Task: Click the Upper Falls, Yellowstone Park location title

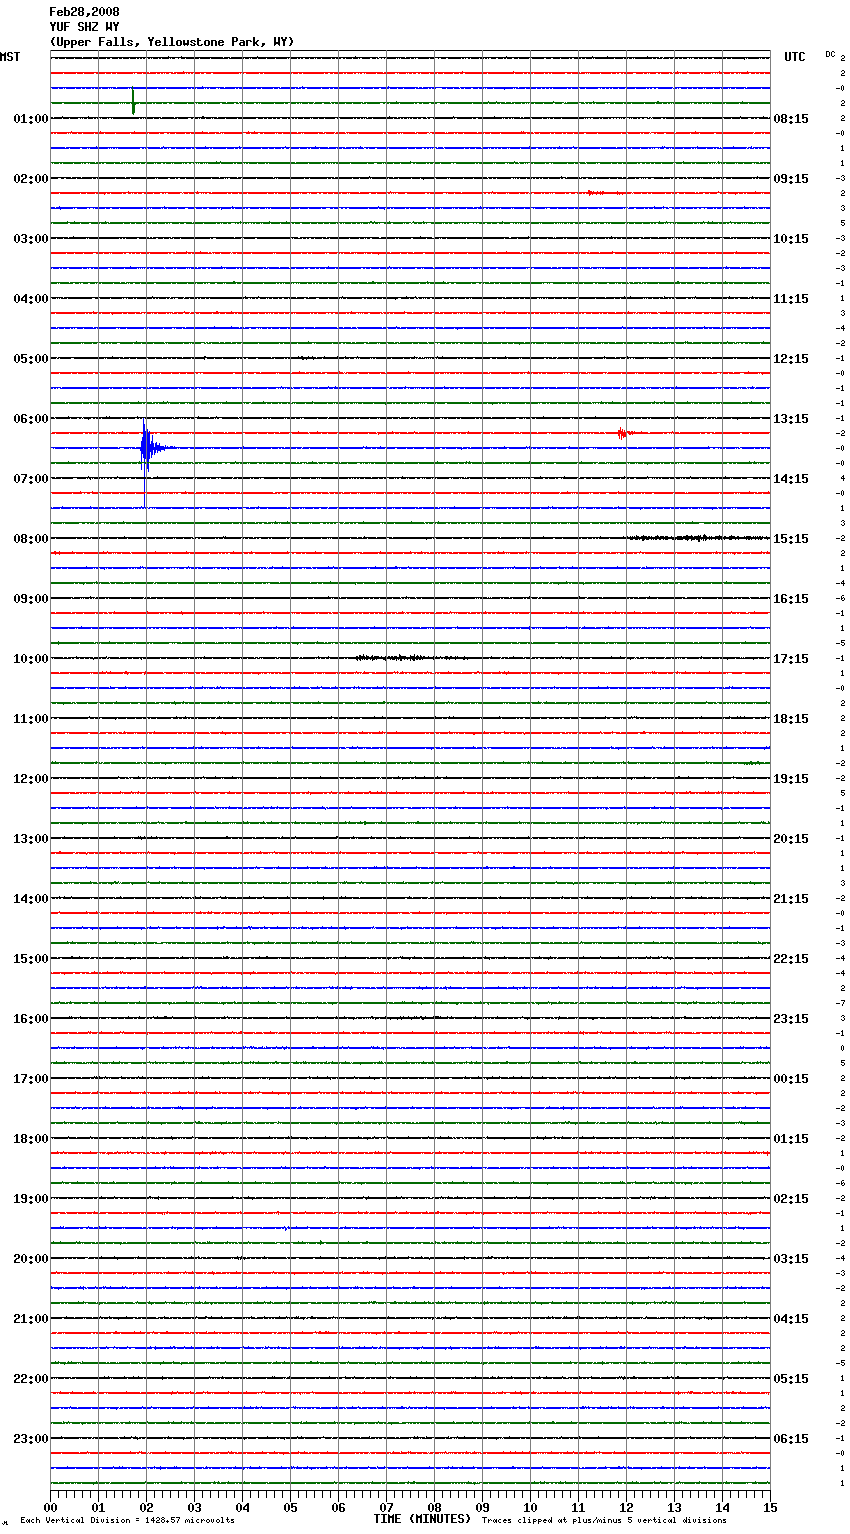Action: tap(172, 42)
